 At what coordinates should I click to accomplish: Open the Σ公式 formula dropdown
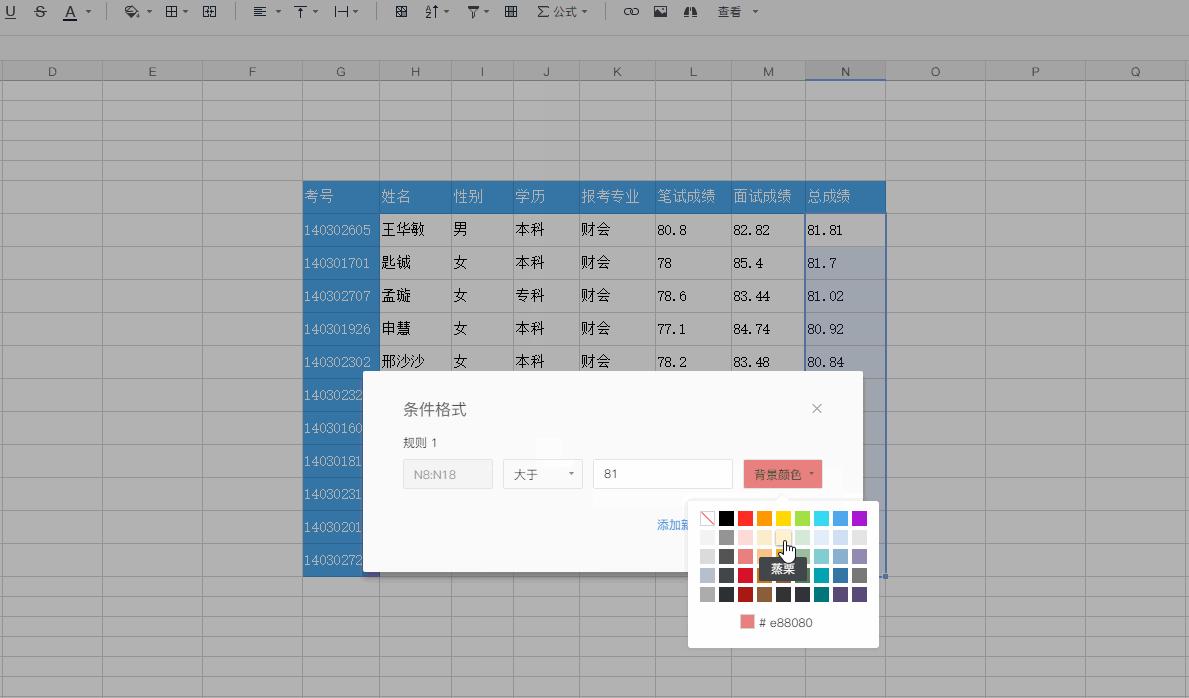point(562,11)
